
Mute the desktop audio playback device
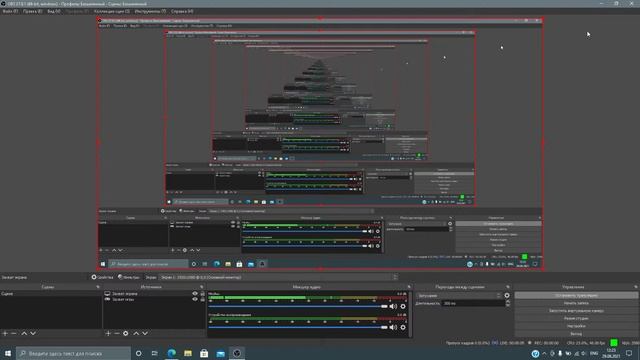pos(393,327)
